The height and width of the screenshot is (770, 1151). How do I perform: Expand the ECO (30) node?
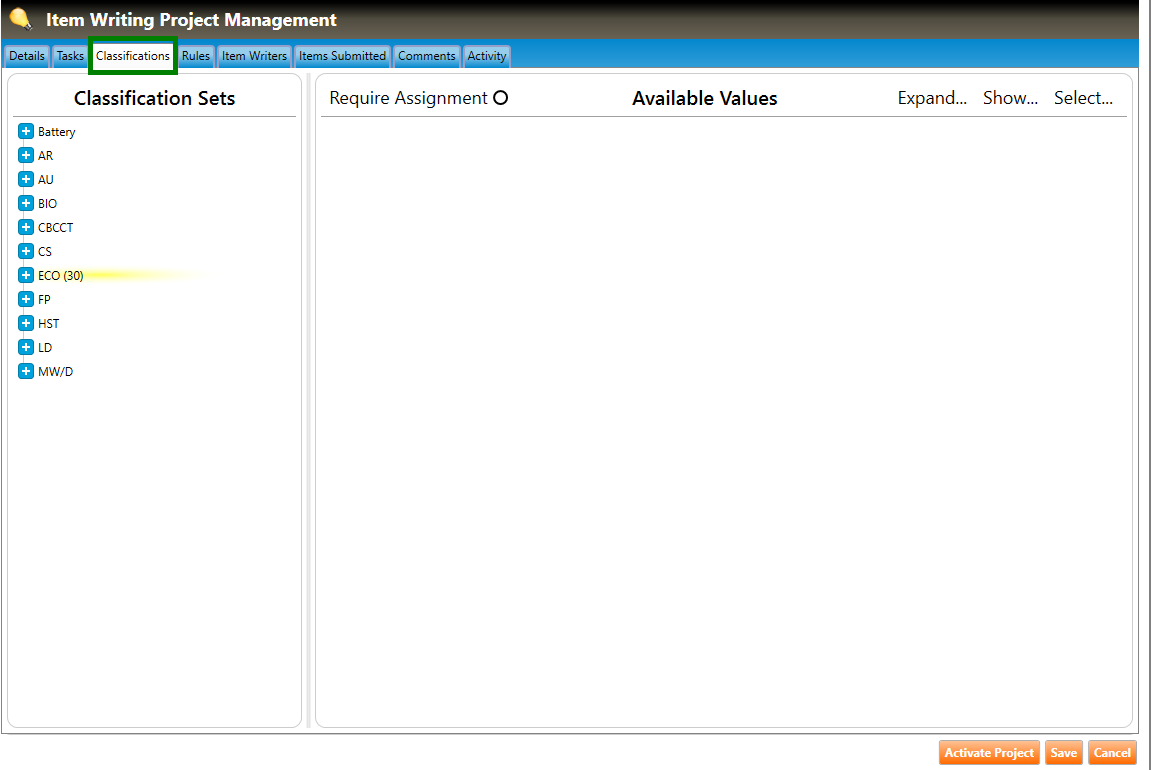[26, 276]
